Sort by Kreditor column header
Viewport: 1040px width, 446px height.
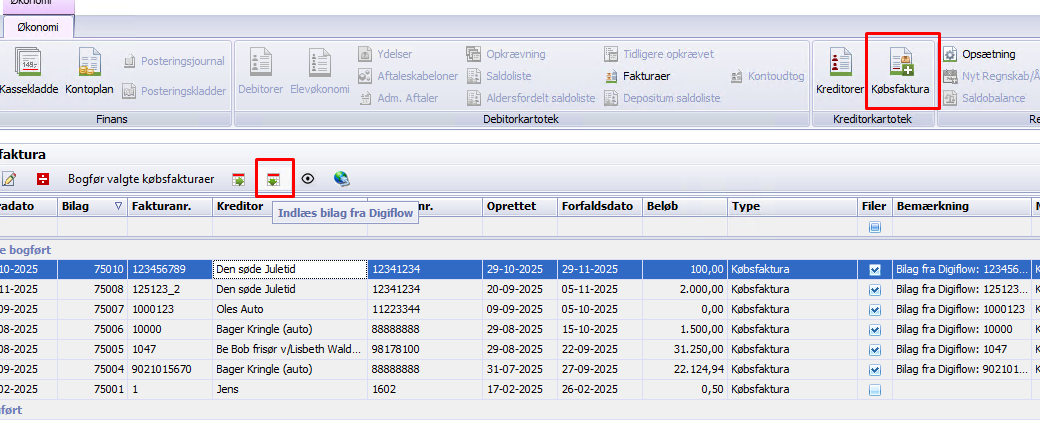click(x=290, y=206)
